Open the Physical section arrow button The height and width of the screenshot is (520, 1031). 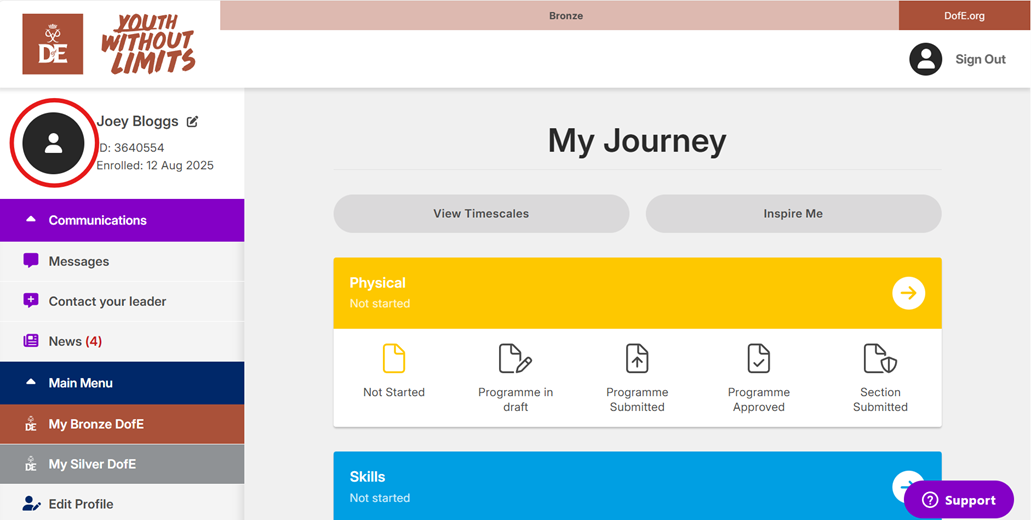pos(908,293)
